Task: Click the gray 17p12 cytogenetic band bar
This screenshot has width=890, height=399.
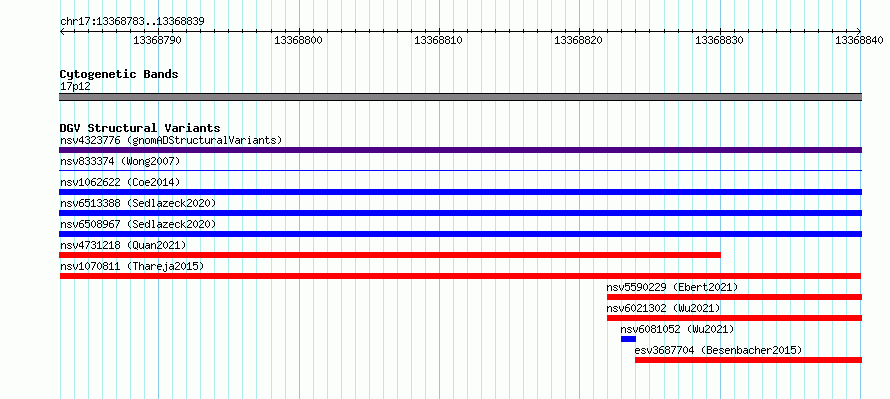Action: click(460, 97)
